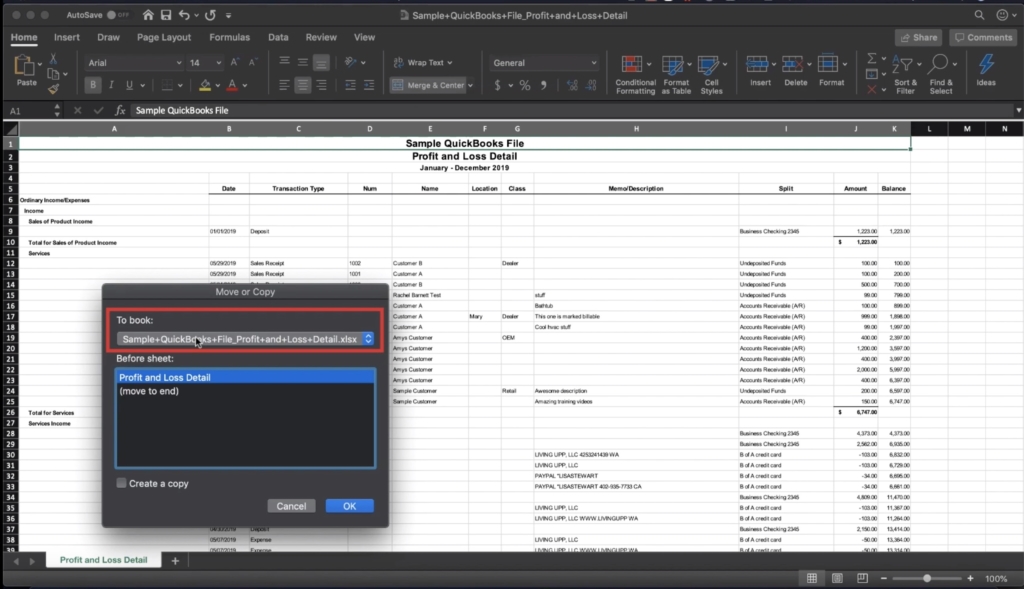Click the Percent Style icon

click(524, 86)
